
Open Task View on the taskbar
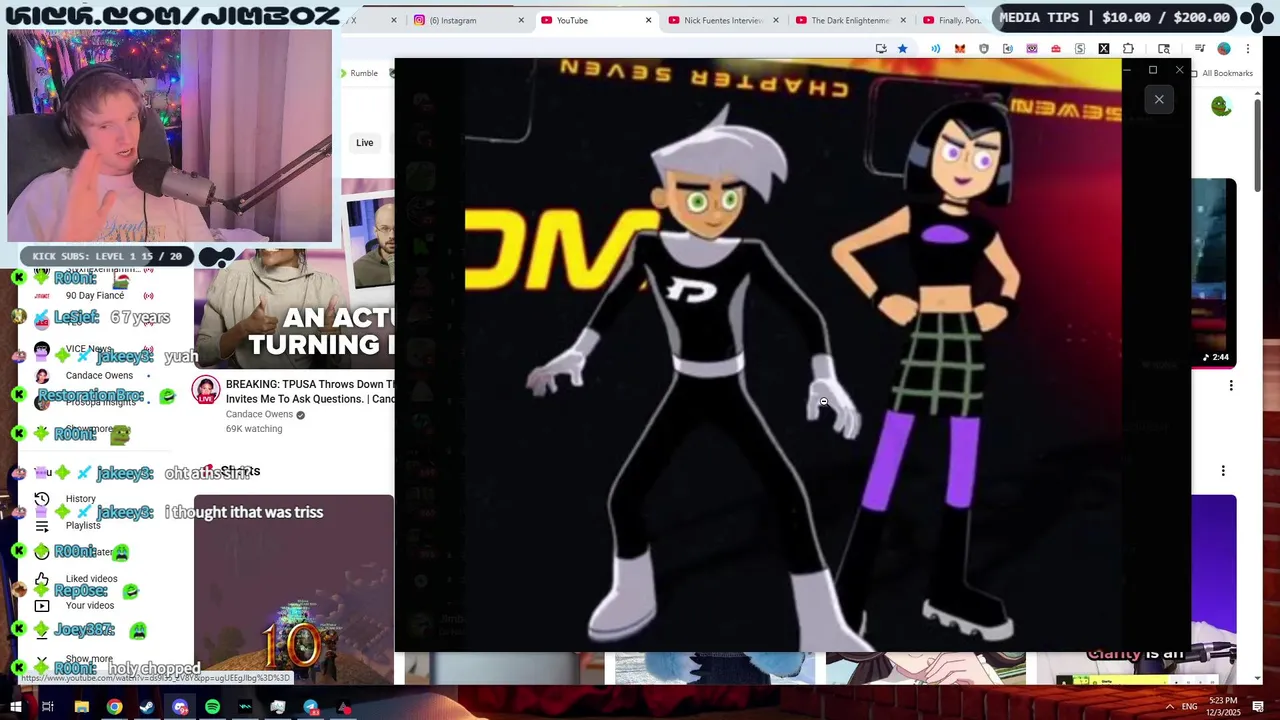pos(47,707)
